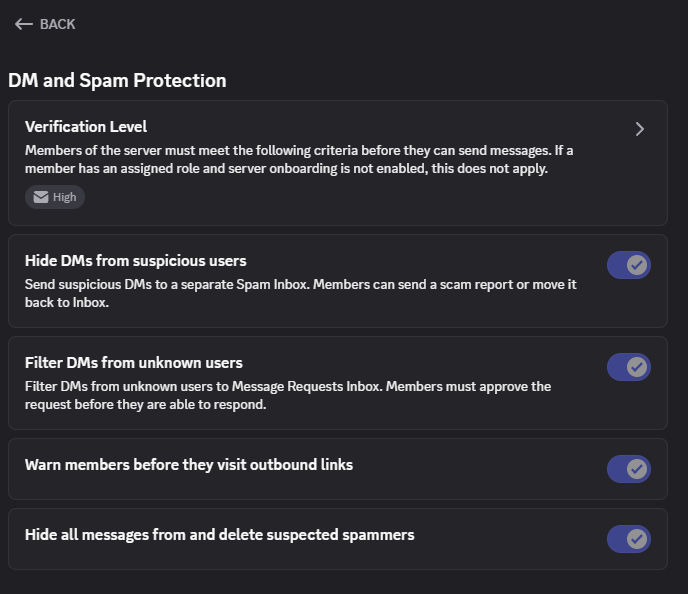Disable Hide DMs from suspicious users toggle
This screenshot has height=594, width=688.
pyautogui.click(x=629, y=265)
